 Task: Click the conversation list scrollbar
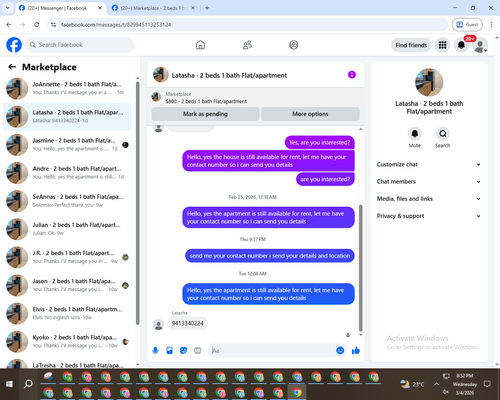(x=137, y=203)
